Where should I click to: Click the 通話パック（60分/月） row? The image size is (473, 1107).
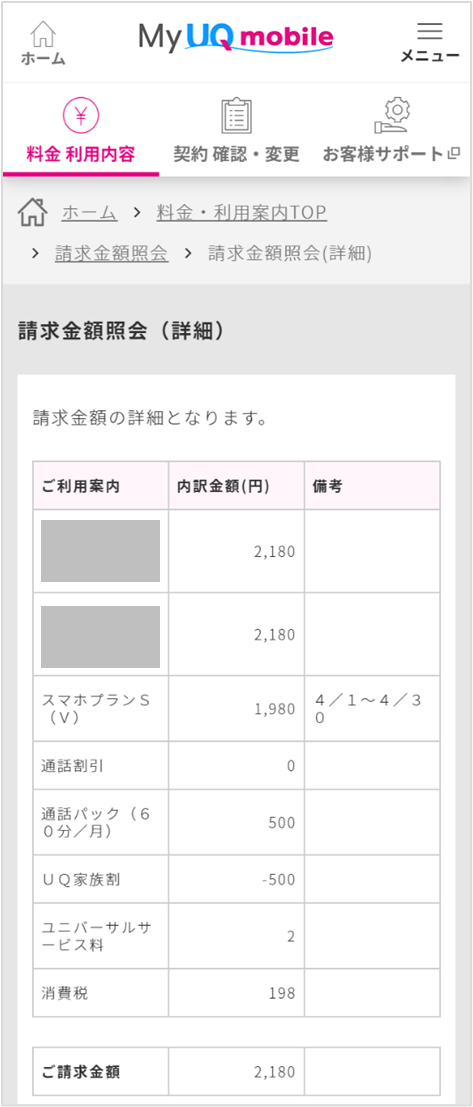[236, 822]
